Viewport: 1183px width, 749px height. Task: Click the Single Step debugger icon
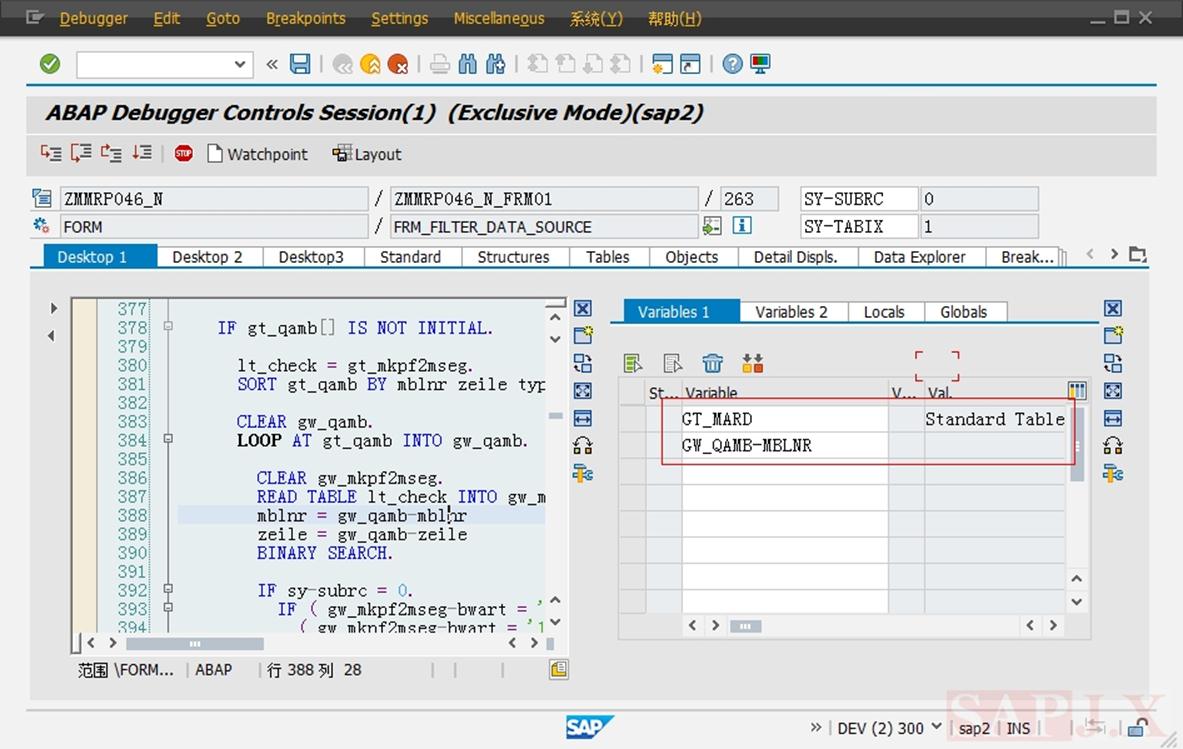[51, 153]
